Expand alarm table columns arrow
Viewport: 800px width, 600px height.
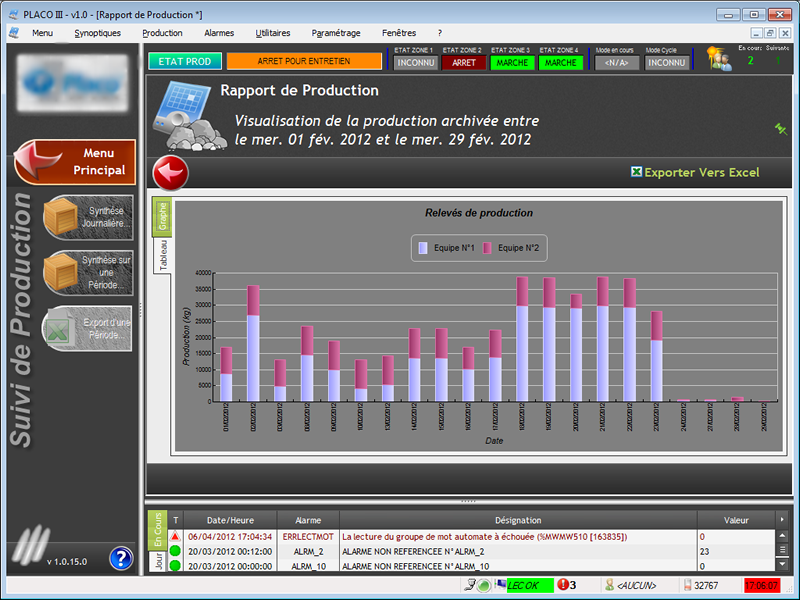782,520
